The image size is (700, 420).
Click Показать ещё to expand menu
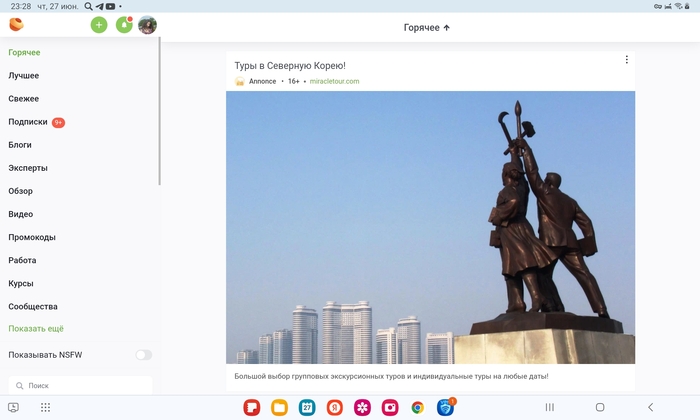pyautogui.click(x=36, y=329)
